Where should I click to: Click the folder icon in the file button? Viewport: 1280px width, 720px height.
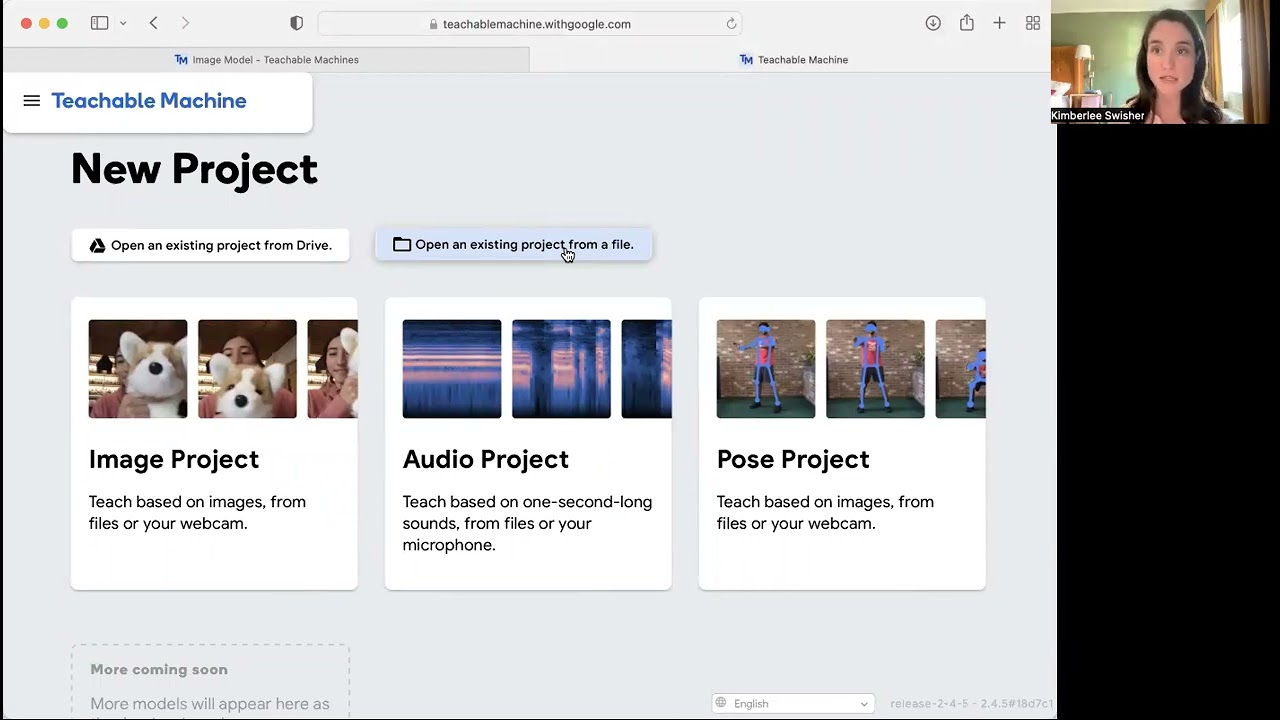coord(402,245)
